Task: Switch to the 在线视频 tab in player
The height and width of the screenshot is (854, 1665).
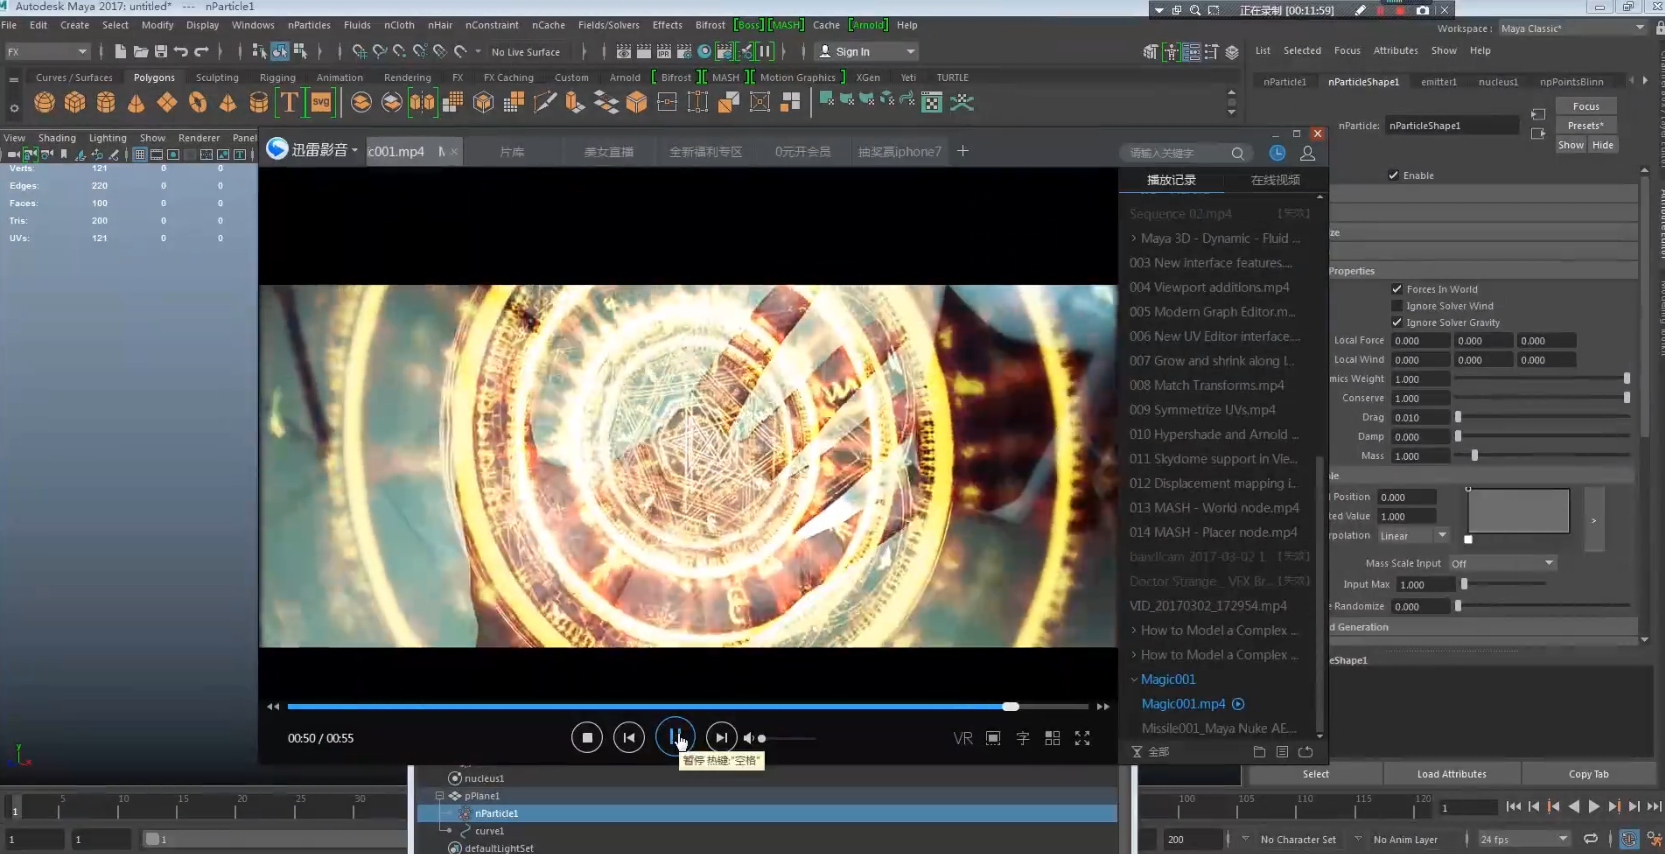Action: (1275, 180)
